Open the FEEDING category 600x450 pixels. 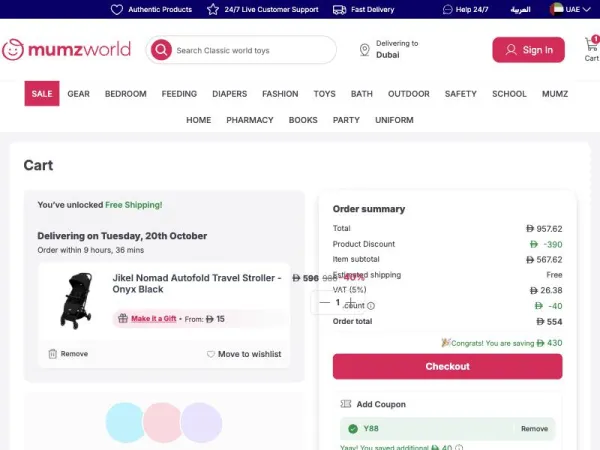click(179, 94)
